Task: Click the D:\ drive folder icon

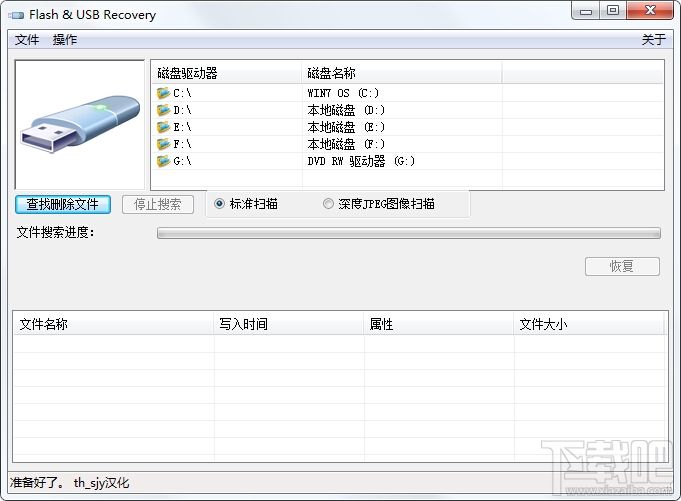Action: (x=163, y=110)
